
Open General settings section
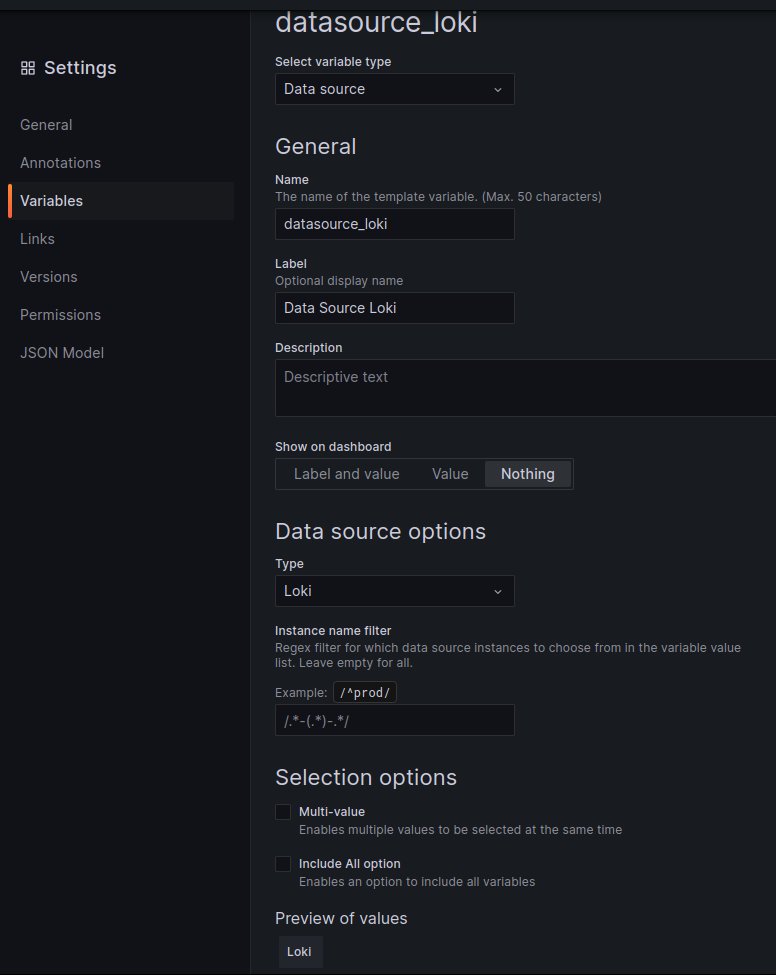[x=46, y=125]
